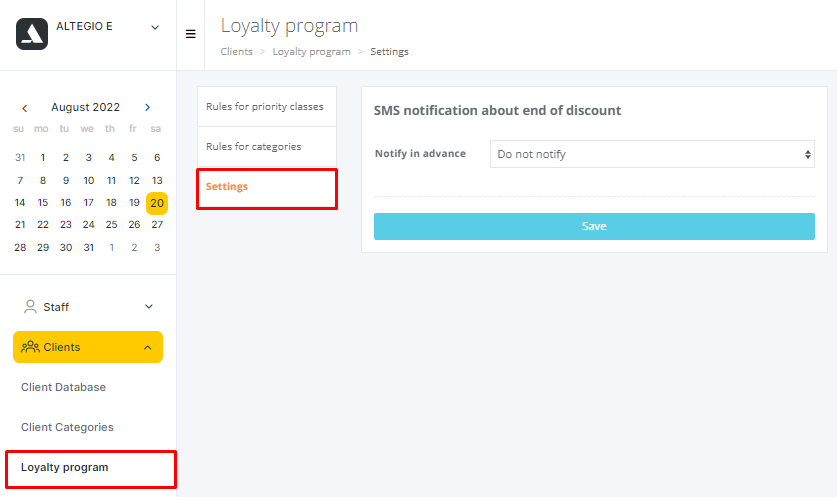The image size is (837, 497).
Task: Expand the Staff menu section
Action: pyautogui.click(x=149, y=306)
